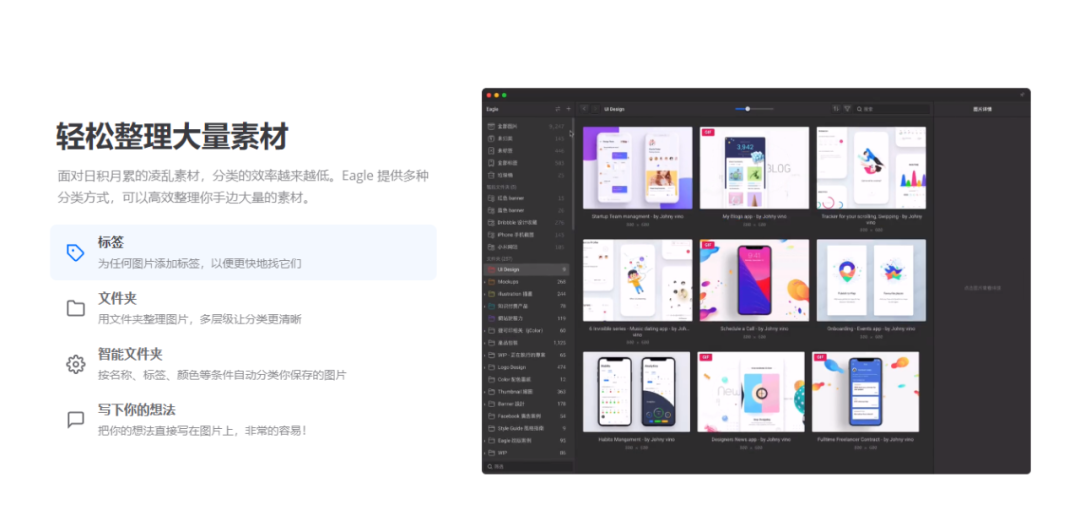Image resolution: width=1080 pixels, height=521 pixels.
Task: Click the plus icon in Eagle sidebar header
Action: coord(568,109)
